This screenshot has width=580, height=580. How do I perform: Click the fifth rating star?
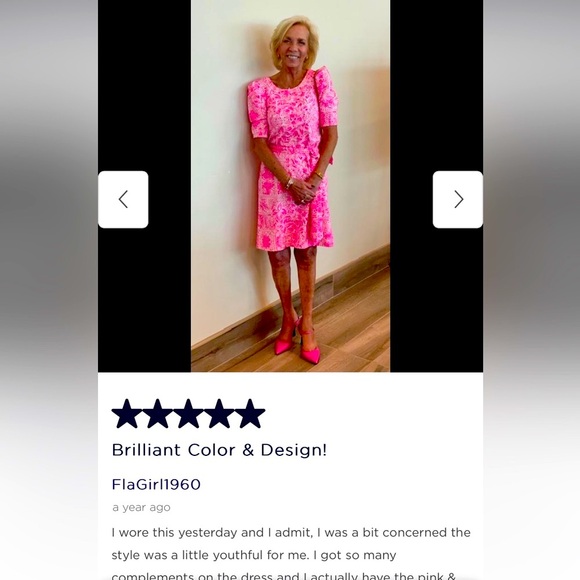coord(250,414)
